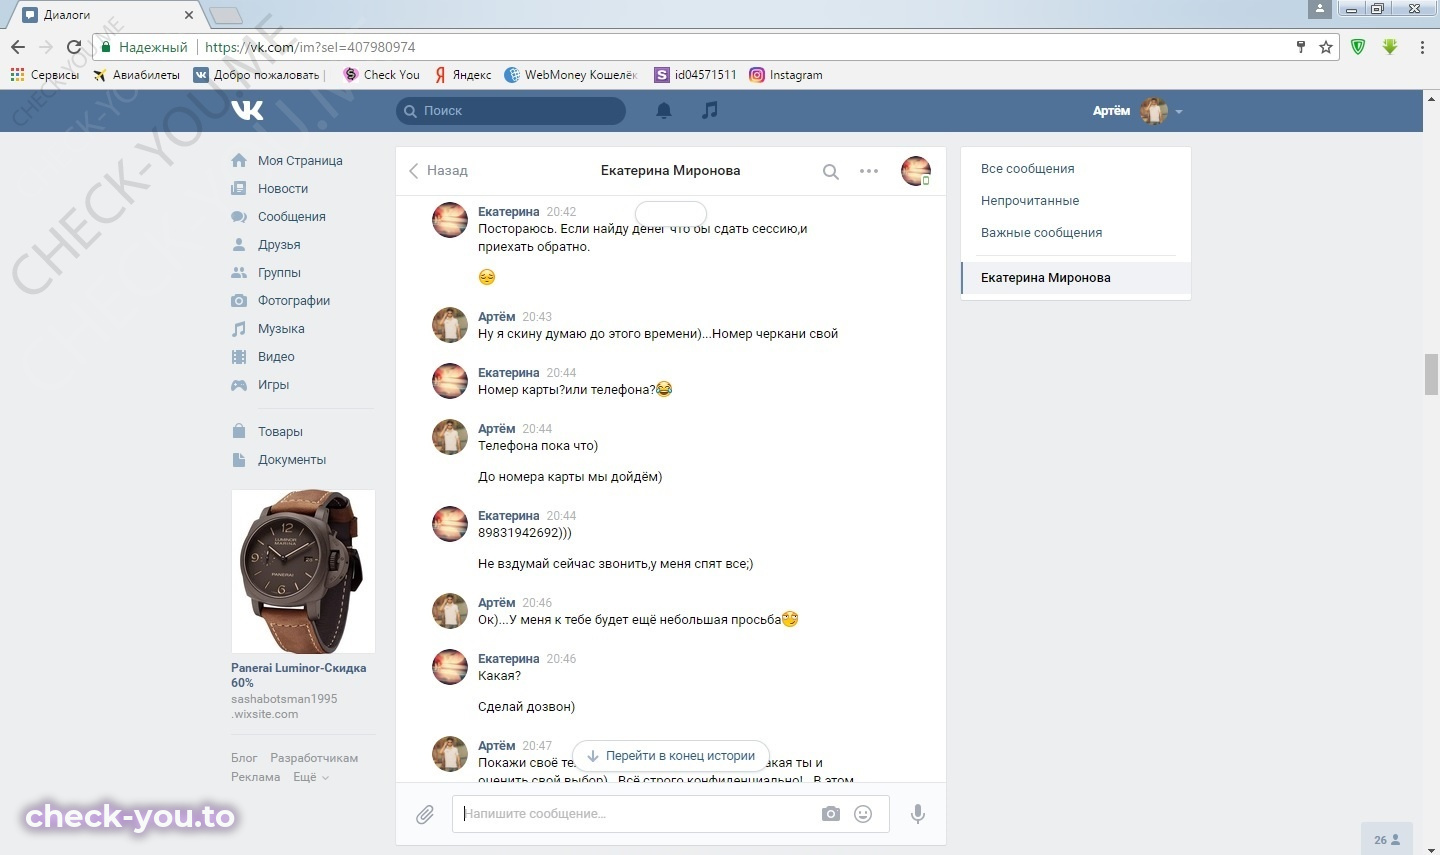Viewport: 1440px width, 855px height.
Task: Click the browser address bar URL
Action: point(310,47)
